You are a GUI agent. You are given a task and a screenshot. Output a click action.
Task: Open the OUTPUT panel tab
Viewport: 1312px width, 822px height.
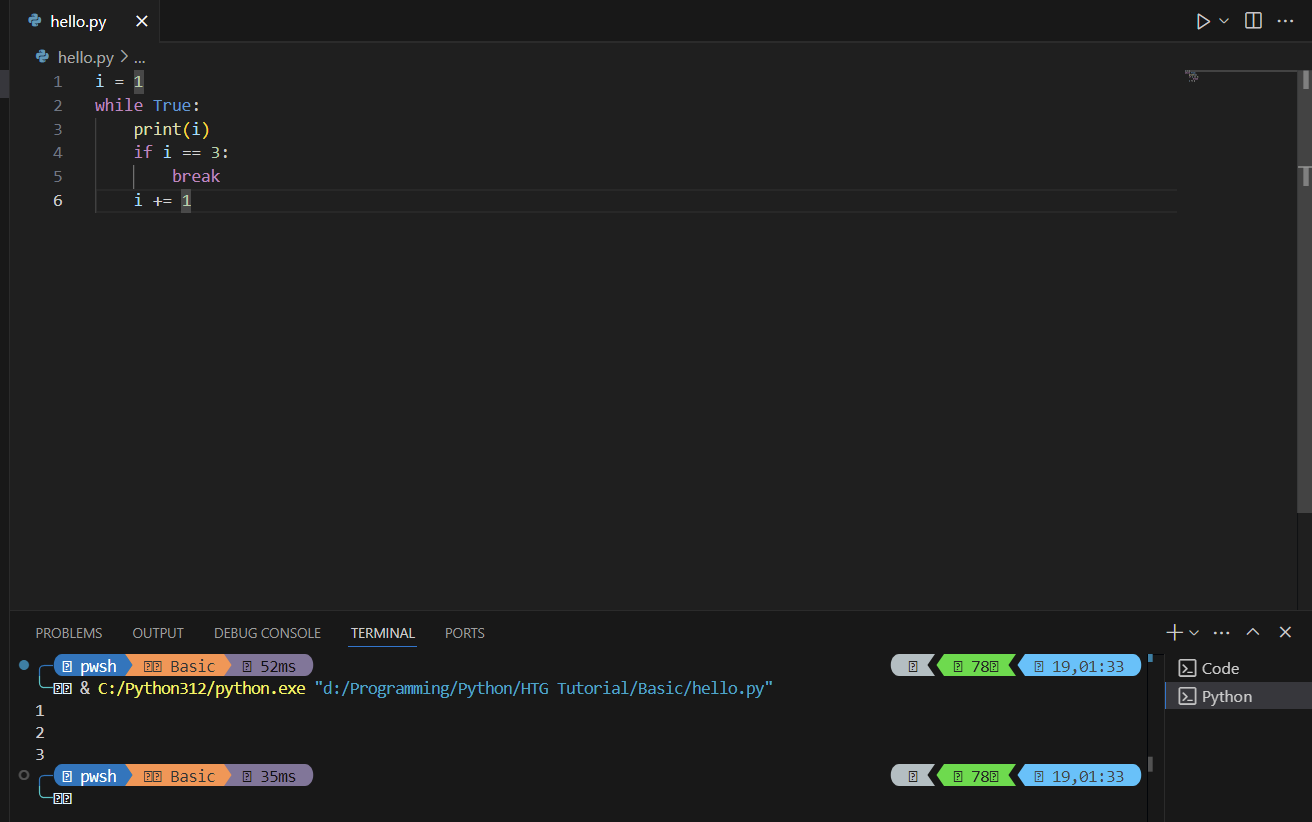pyautogui.click(x=158, y=633)
